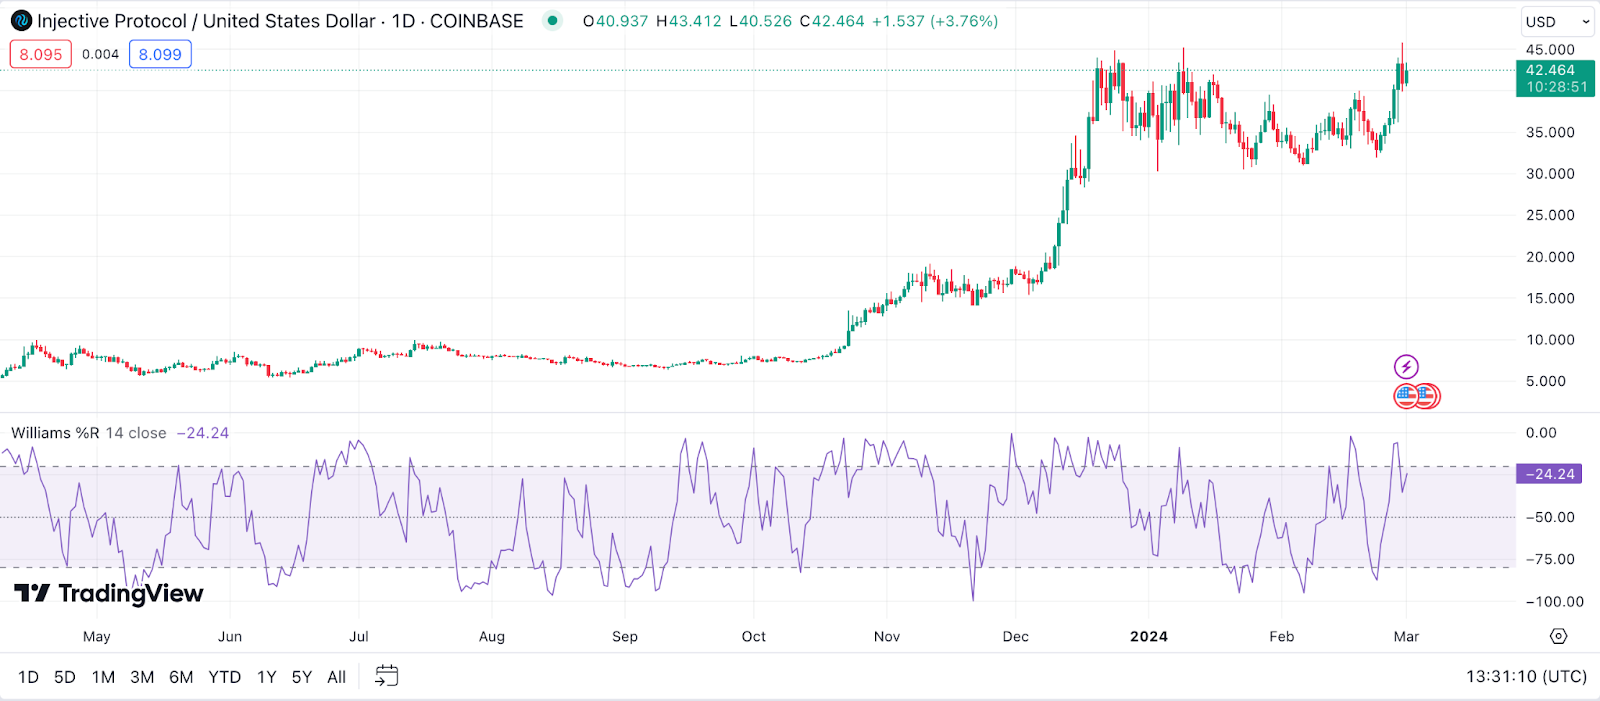
Task: Select the YTD time range
Action: point(225,677)
